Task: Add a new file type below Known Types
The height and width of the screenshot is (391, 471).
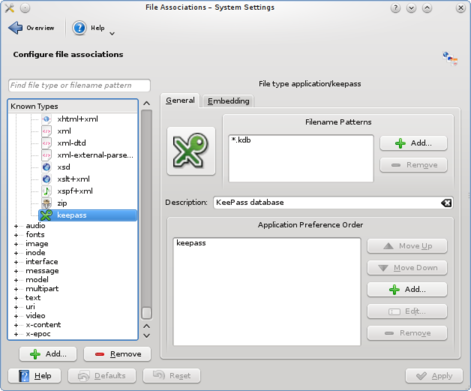Action: pos(48,354)
